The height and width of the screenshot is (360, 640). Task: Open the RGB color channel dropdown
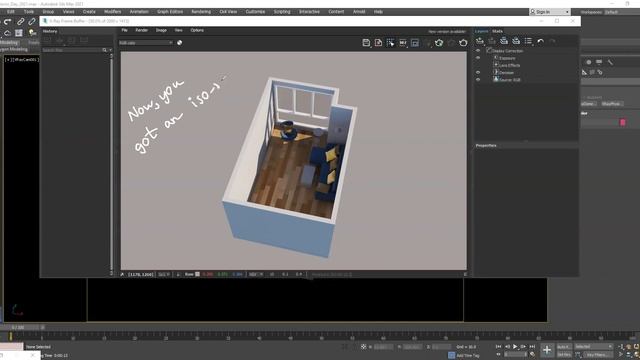tap(146, 42)
